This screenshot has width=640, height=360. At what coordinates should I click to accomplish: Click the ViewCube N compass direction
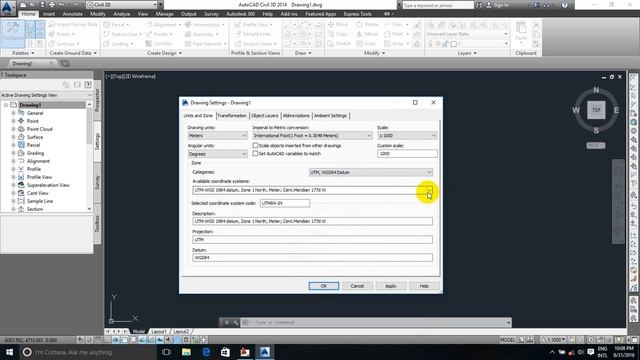[596, 90]
